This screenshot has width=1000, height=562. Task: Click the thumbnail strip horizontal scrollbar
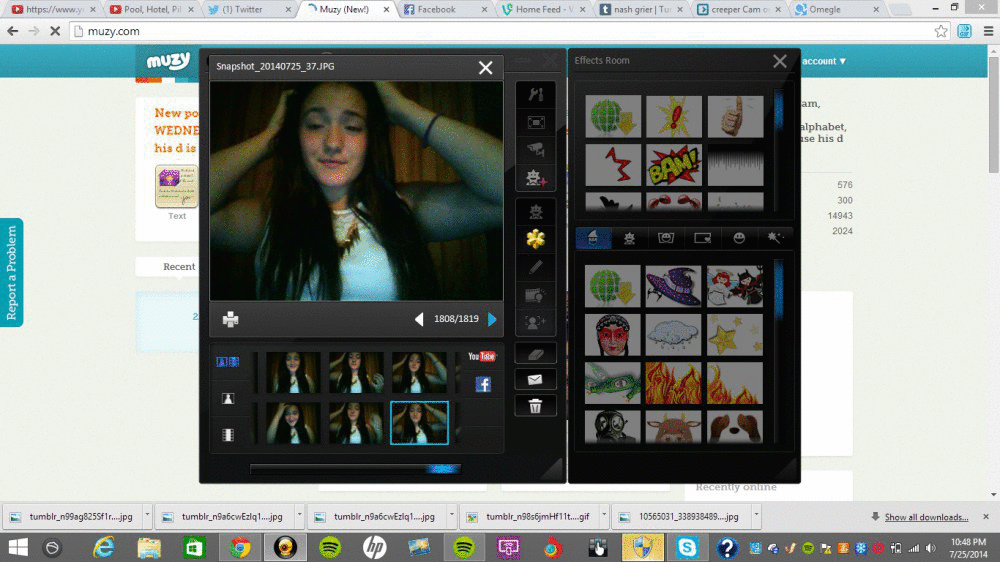coord(355,468)
